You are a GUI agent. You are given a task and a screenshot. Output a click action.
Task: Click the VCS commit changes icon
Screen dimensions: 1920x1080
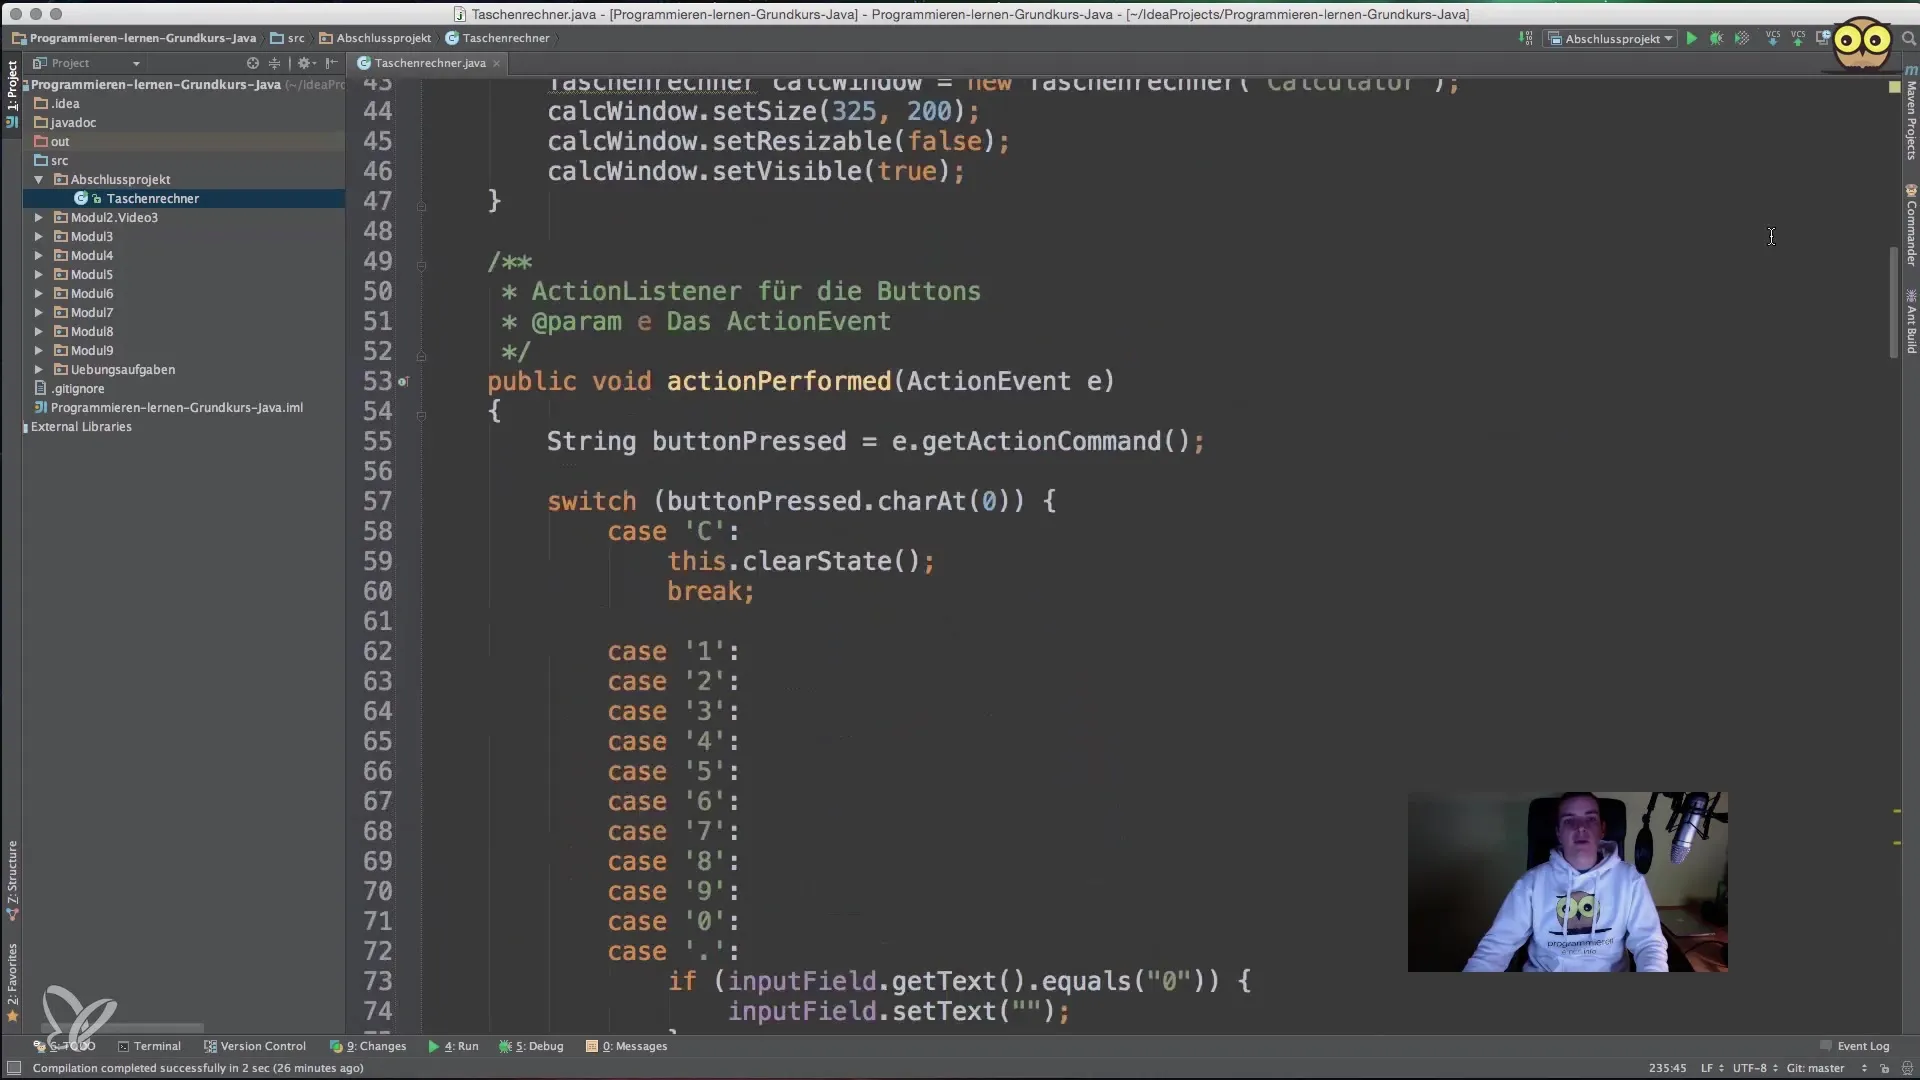[1798, 38]
